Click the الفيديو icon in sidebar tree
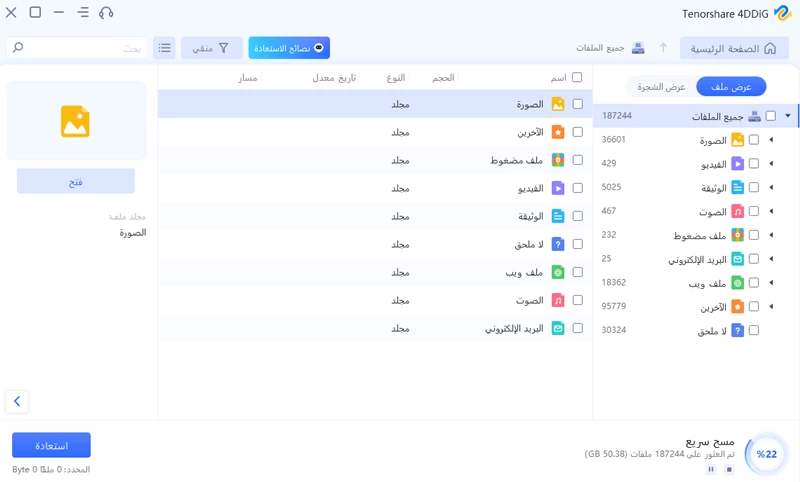 [x=738, y=164]
